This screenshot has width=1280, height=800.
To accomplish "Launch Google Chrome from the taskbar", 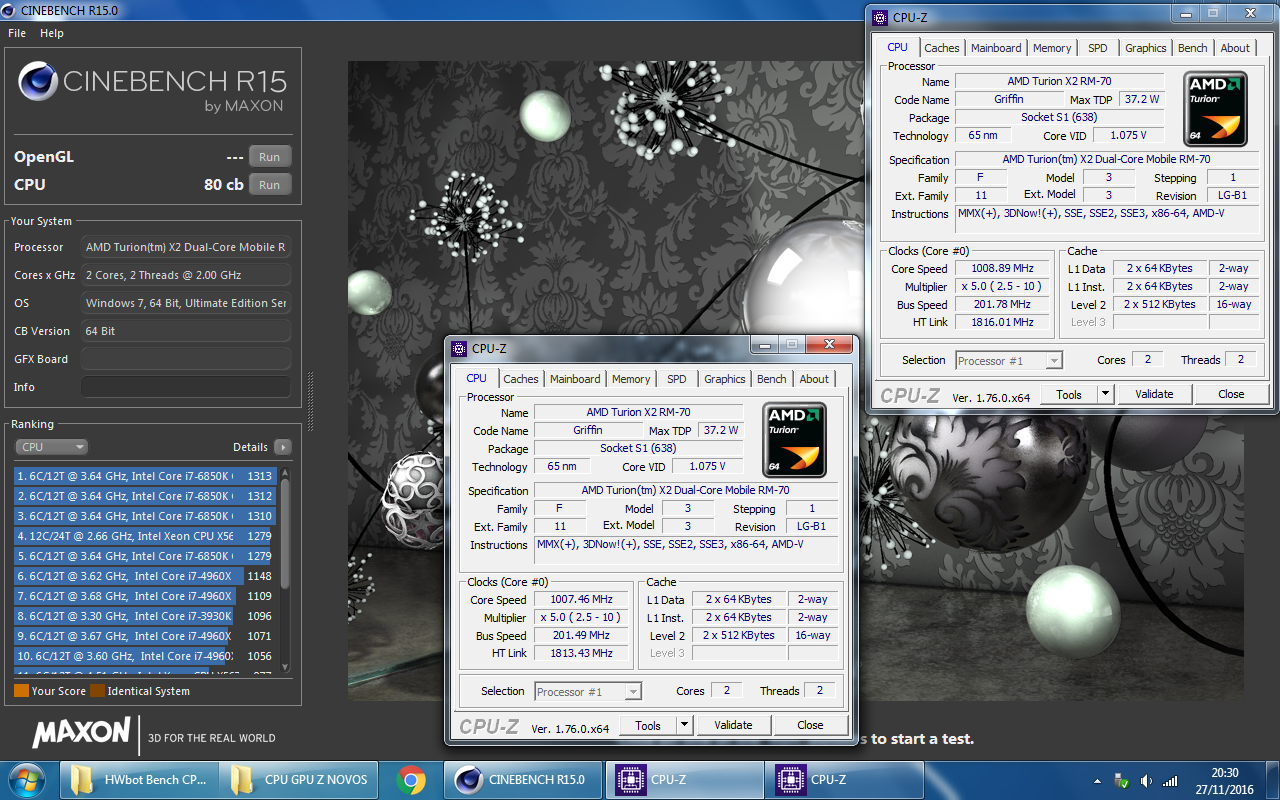I will point(410,780).
